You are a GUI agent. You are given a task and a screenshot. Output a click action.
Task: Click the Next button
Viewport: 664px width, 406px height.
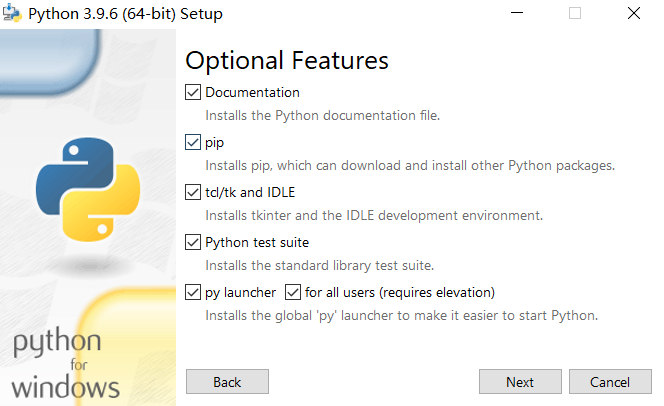point(520,382)
